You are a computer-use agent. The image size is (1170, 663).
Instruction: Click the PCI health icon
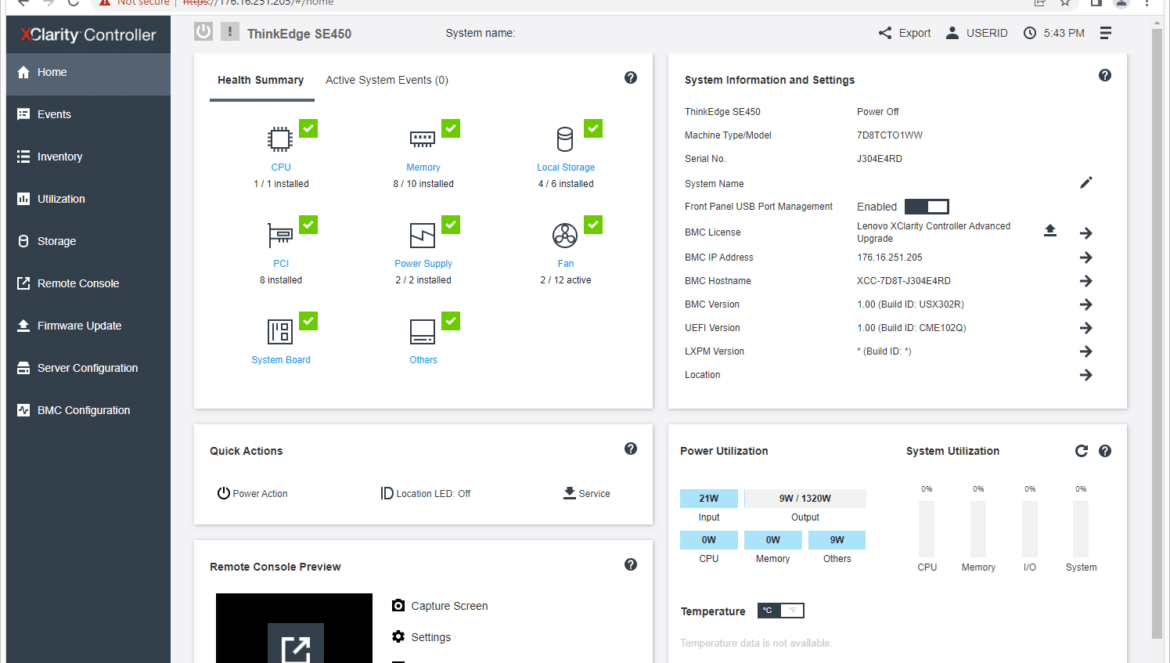280,236
